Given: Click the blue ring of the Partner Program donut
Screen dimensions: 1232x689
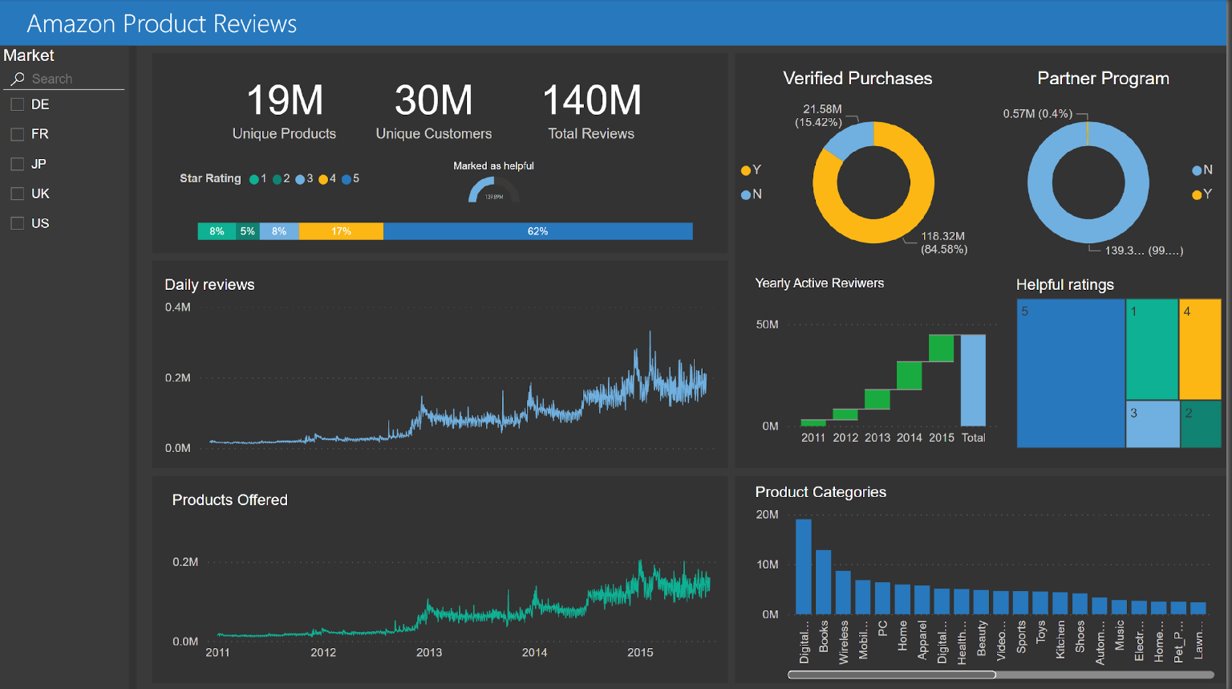Looking at the screenshot, I should coord(1088,233).
